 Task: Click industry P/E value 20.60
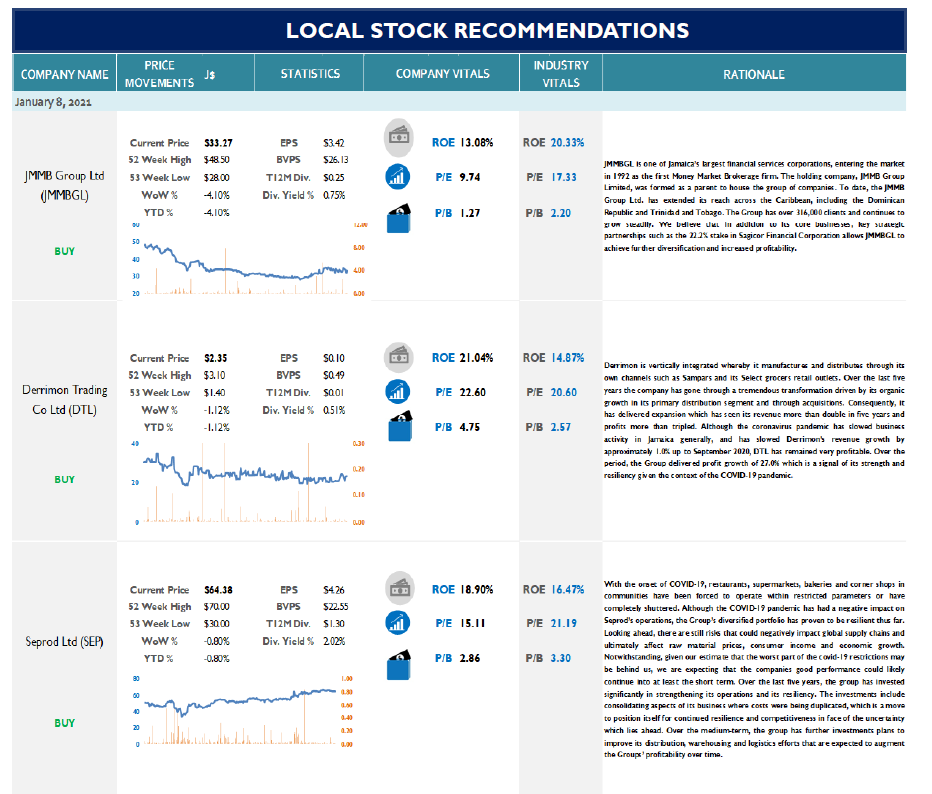563,392
